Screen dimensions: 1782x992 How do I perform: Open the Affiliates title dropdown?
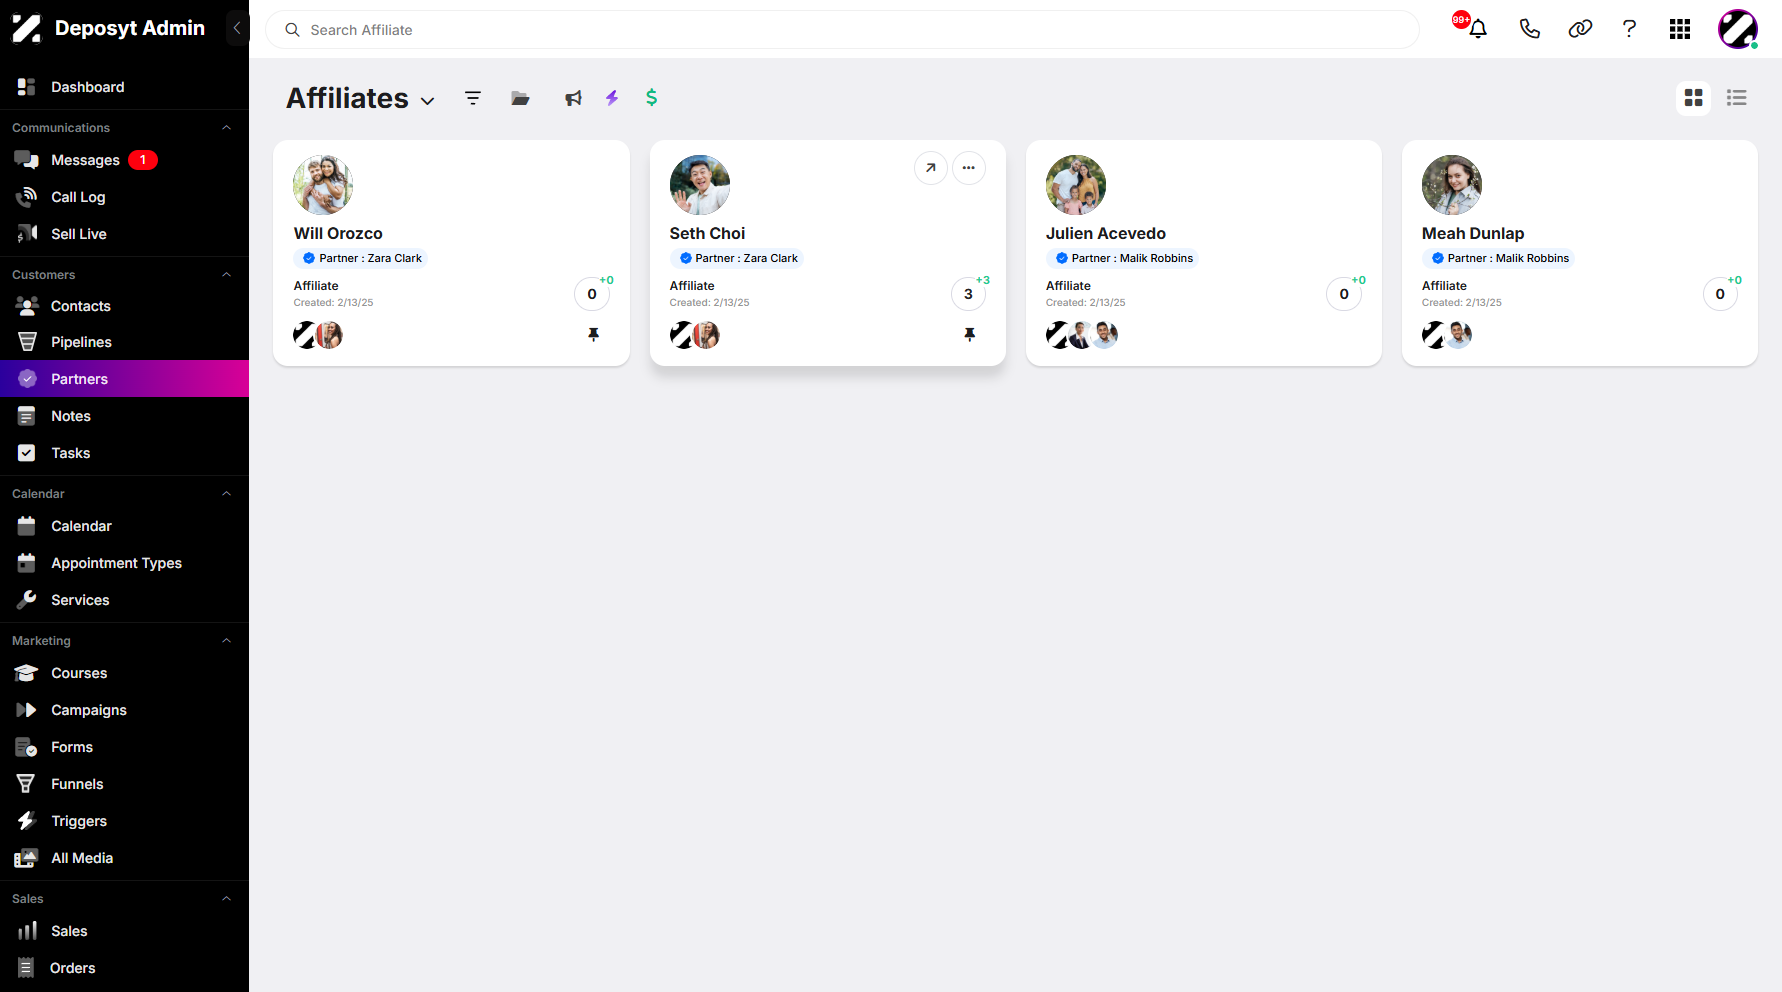pos(428,101)
